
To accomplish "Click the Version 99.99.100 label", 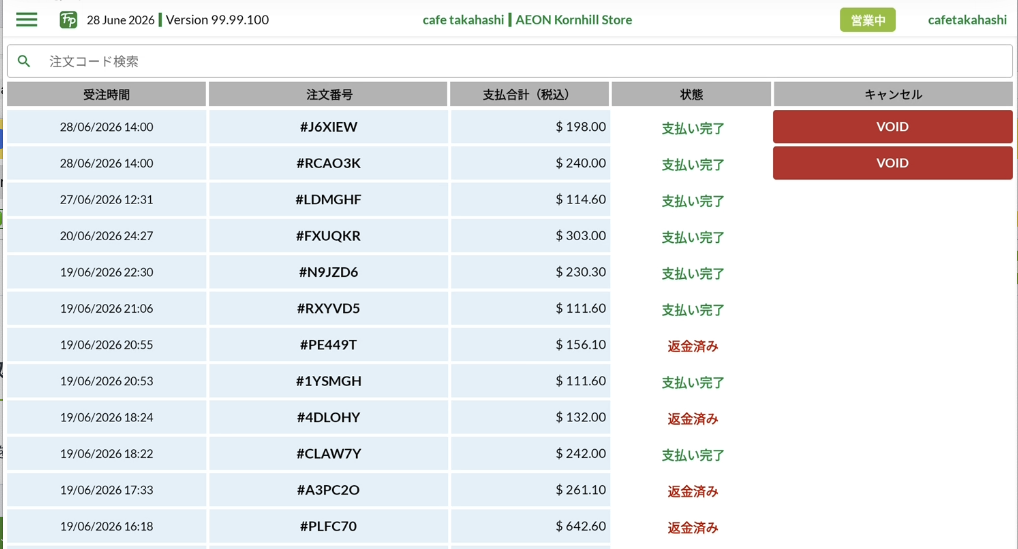I will click(217, 20).
